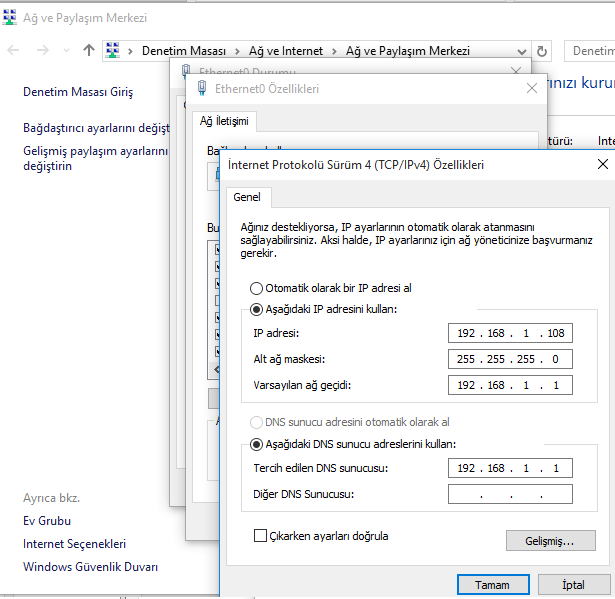Refresh the Ağ ve Paylaşım Merkezi window

point(543,50)
